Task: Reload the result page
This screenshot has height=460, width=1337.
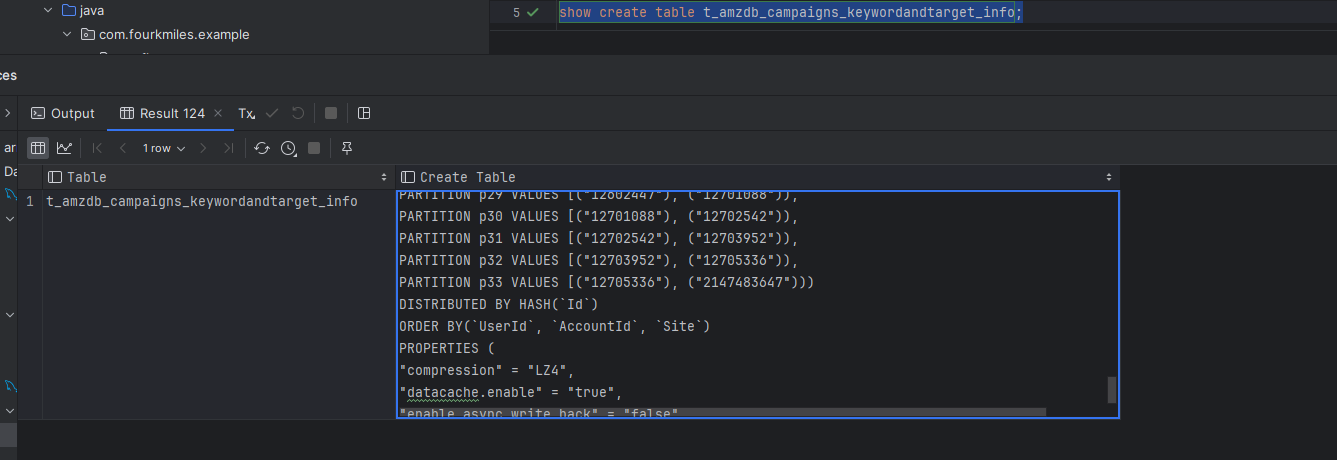Action: [x=262, y=148]
